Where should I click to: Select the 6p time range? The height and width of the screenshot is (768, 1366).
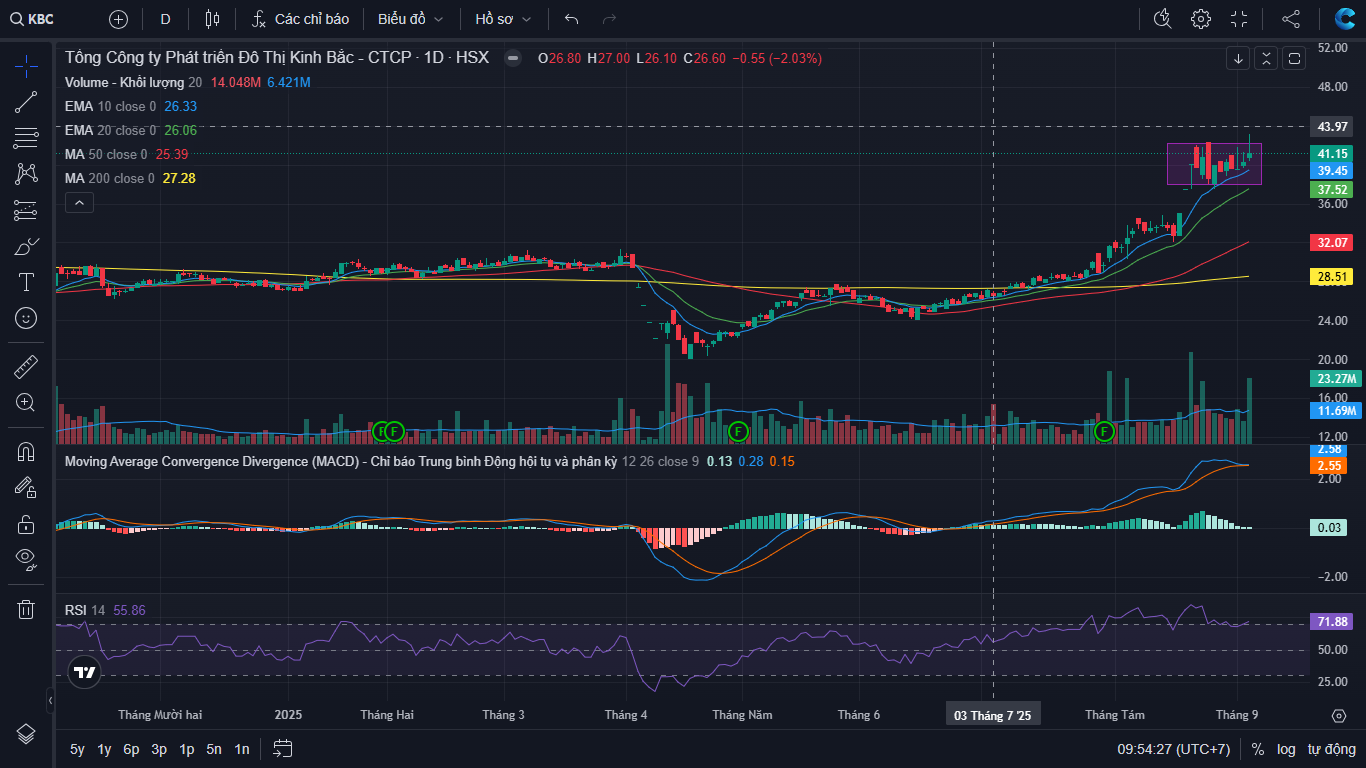click(x=131, y=749)
